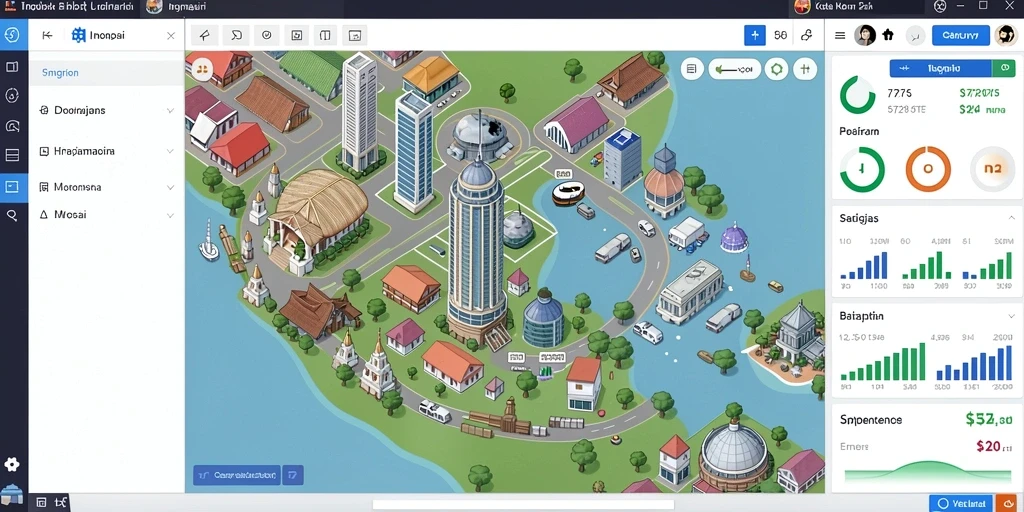Select the green circular refresh icon on map
The width and height of the screenshot is (1024, 512).
pyautogui.click(x=776, y=69)
